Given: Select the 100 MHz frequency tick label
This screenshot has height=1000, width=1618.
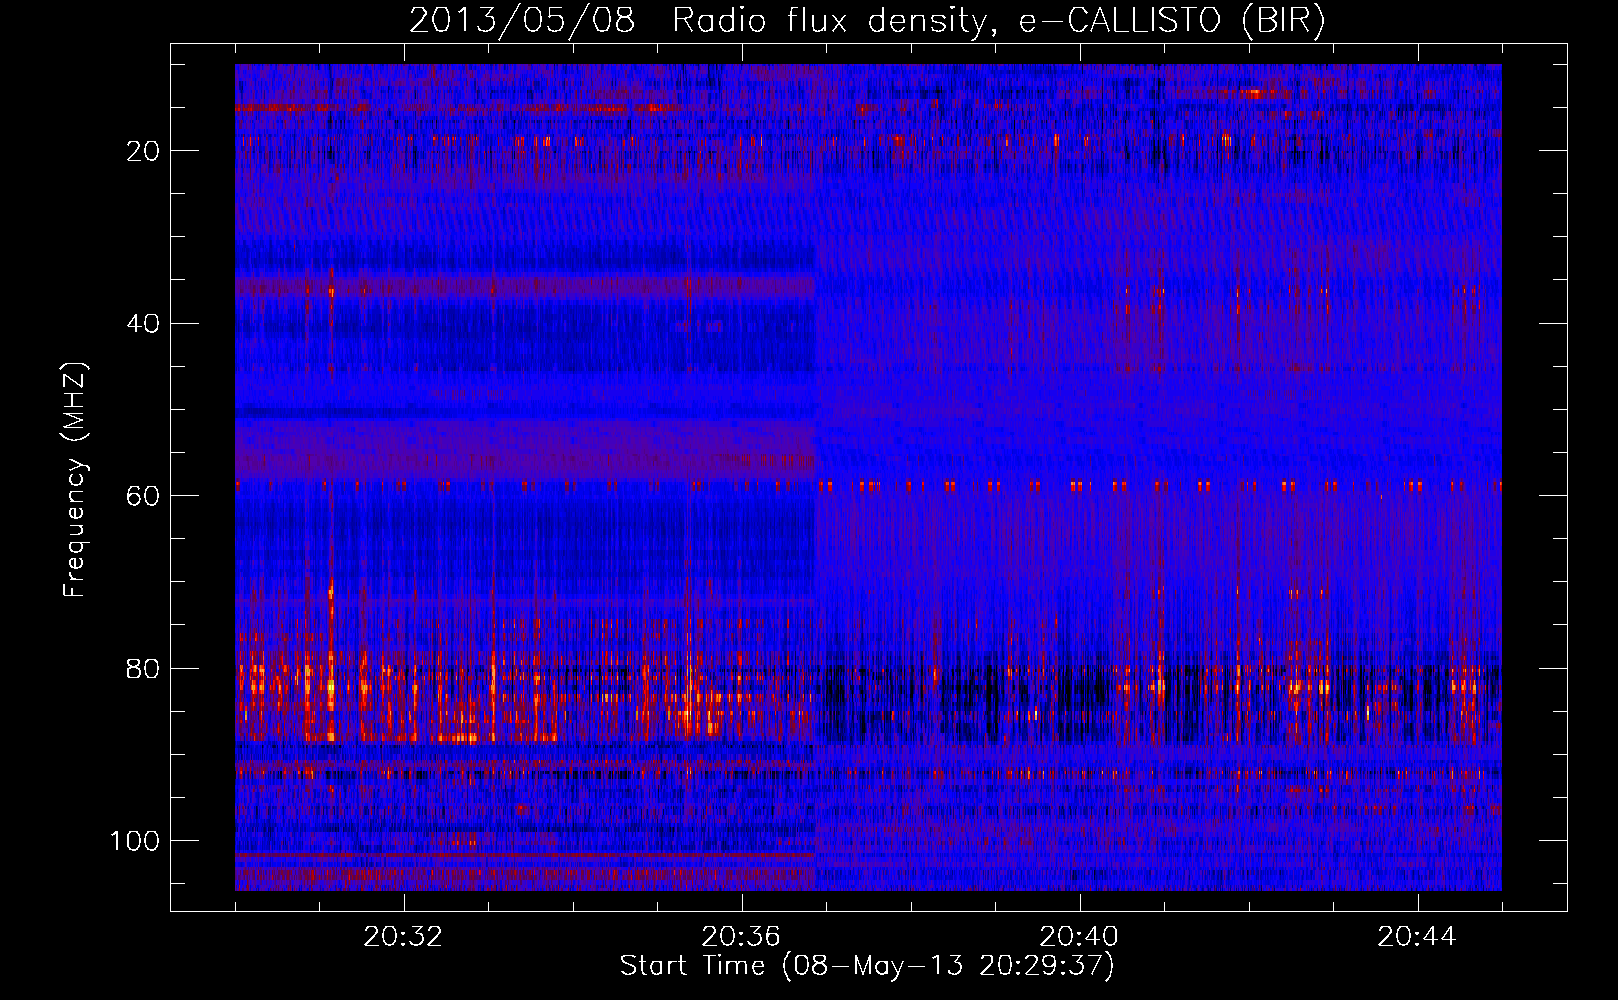Looking at the screenshot, I should point(136,841).
